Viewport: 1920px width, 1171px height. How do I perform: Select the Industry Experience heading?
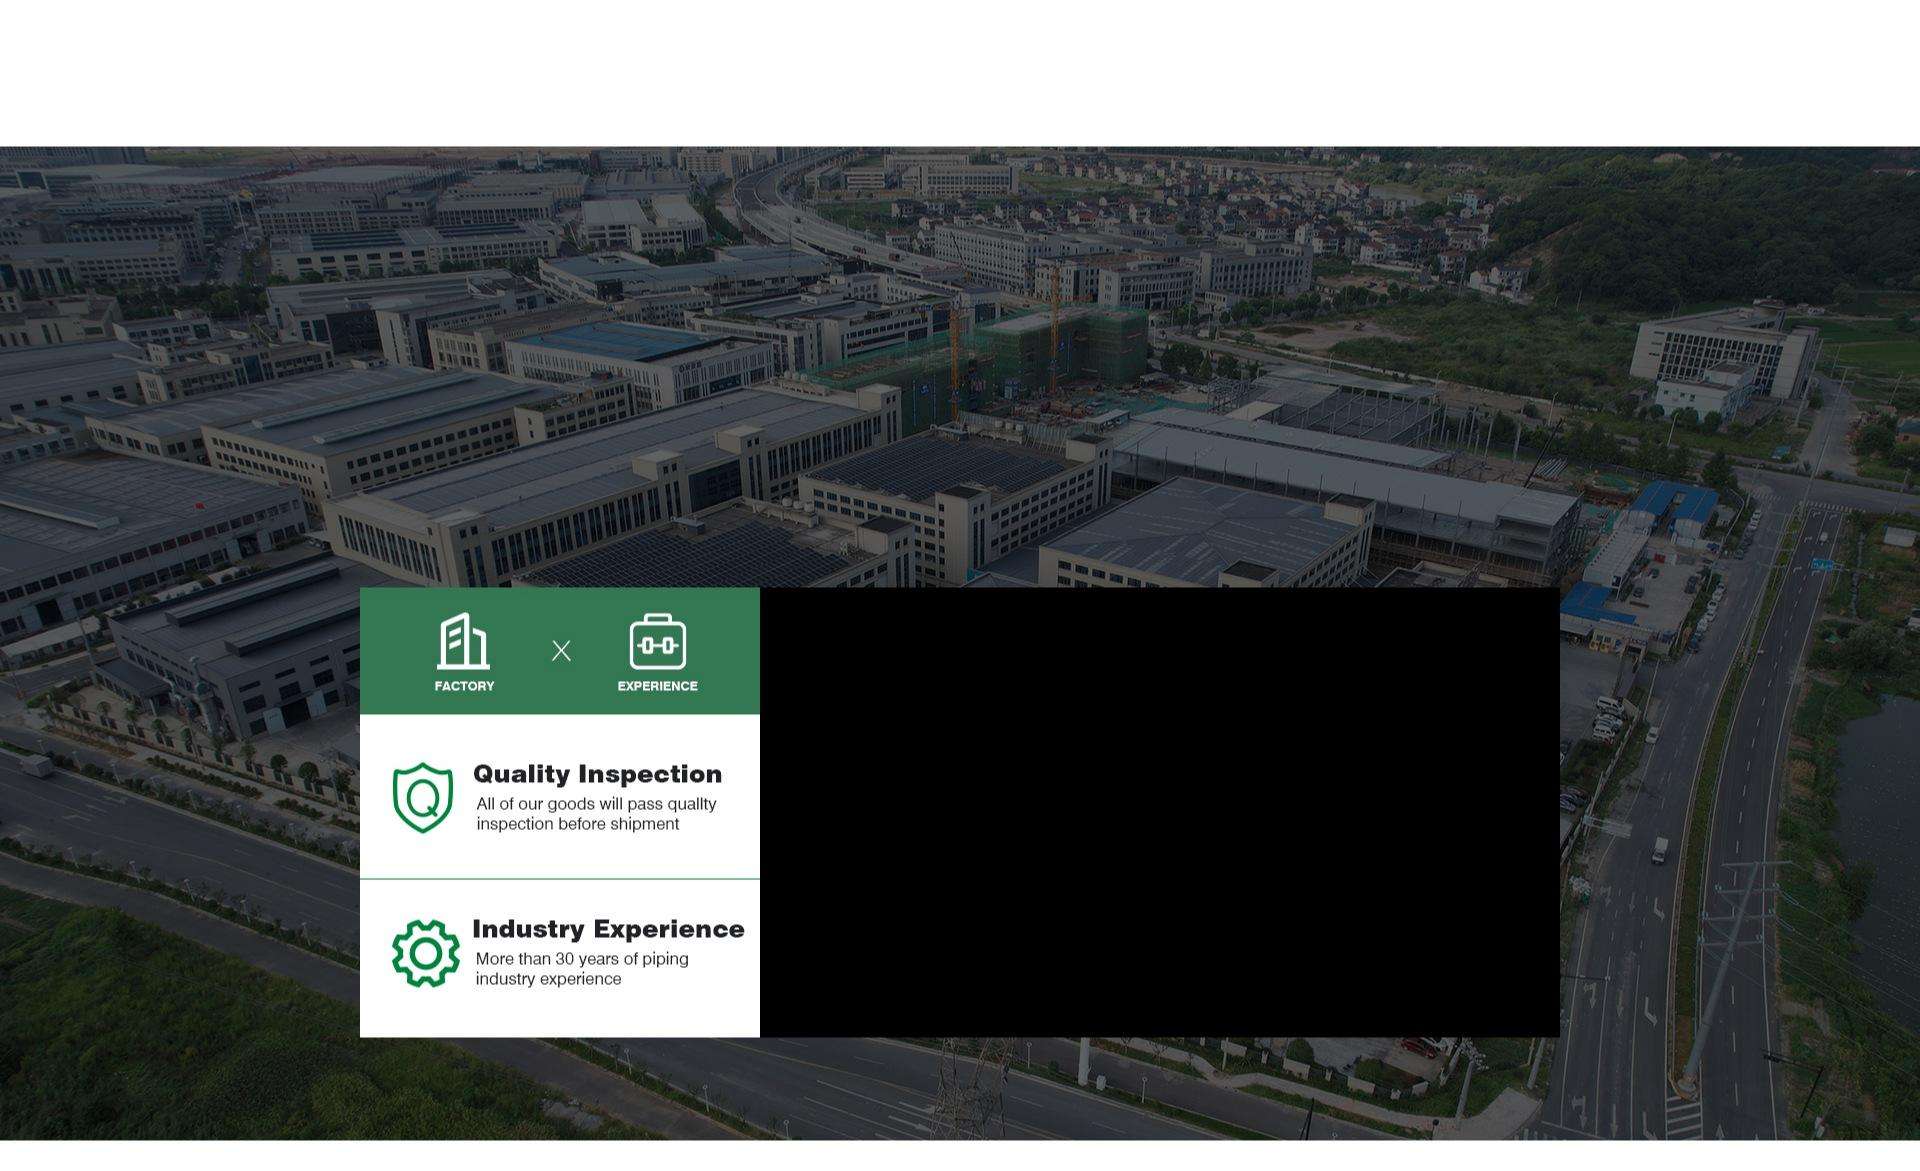608,929
